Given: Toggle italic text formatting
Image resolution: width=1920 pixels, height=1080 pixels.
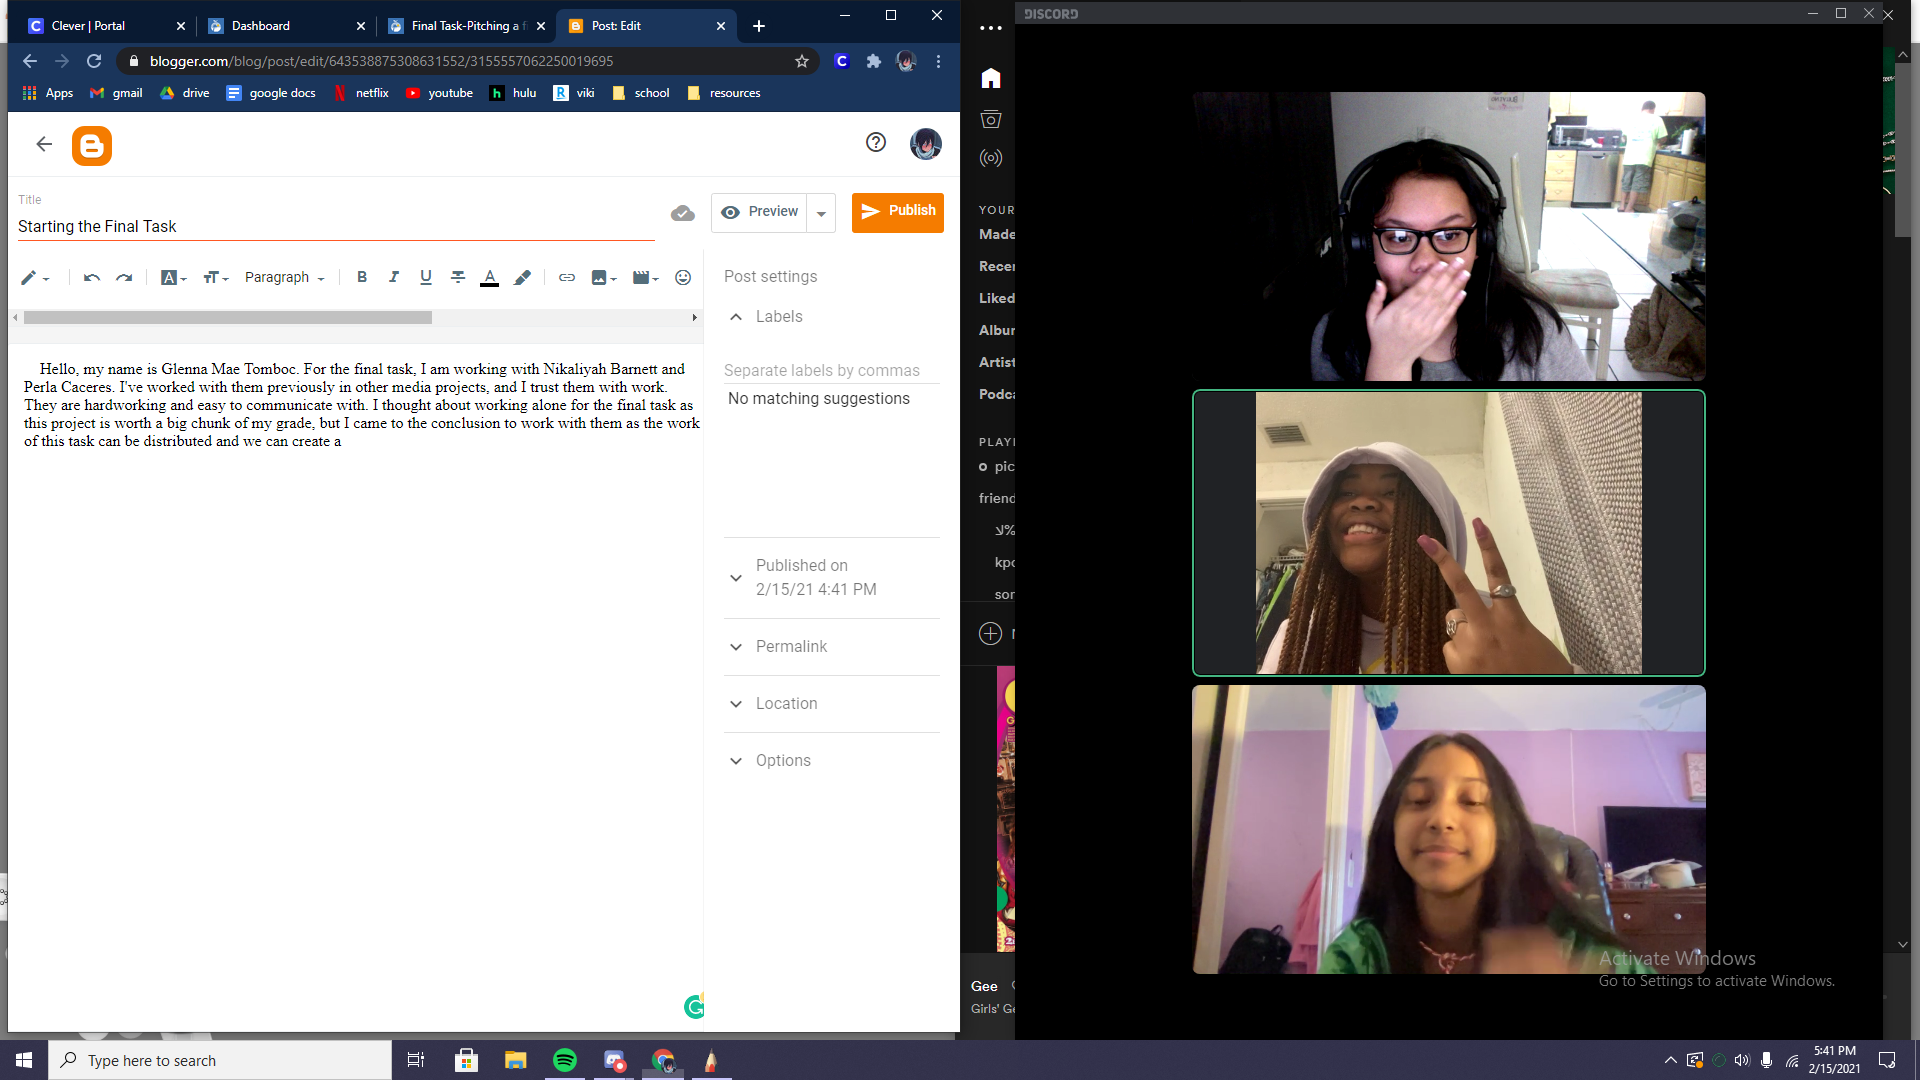Looking at the screenshot, I should [x=394, y=277].
